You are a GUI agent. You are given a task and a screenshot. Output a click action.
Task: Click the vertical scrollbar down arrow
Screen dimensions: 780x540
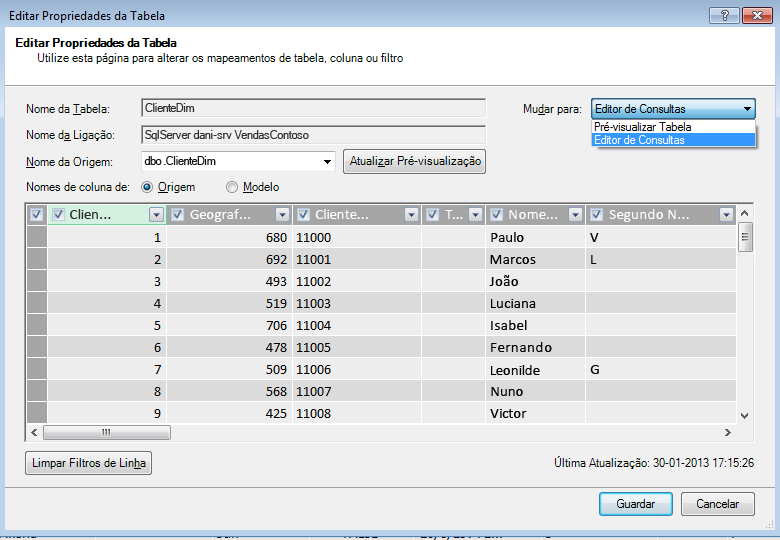point(745,416)
